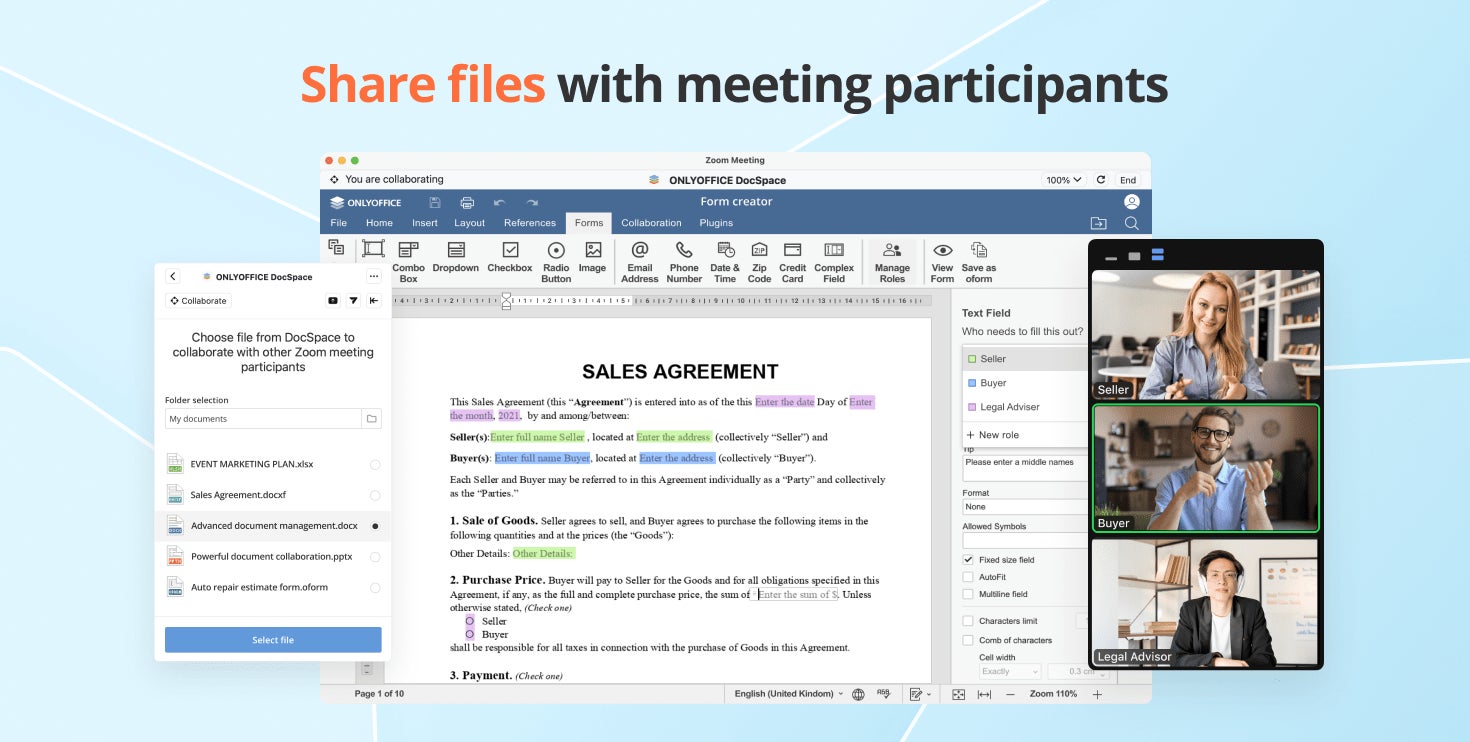This screenshot has height=742, width=1470.
Task: Click the user profile avatar icon
Action: point(1132,202)
